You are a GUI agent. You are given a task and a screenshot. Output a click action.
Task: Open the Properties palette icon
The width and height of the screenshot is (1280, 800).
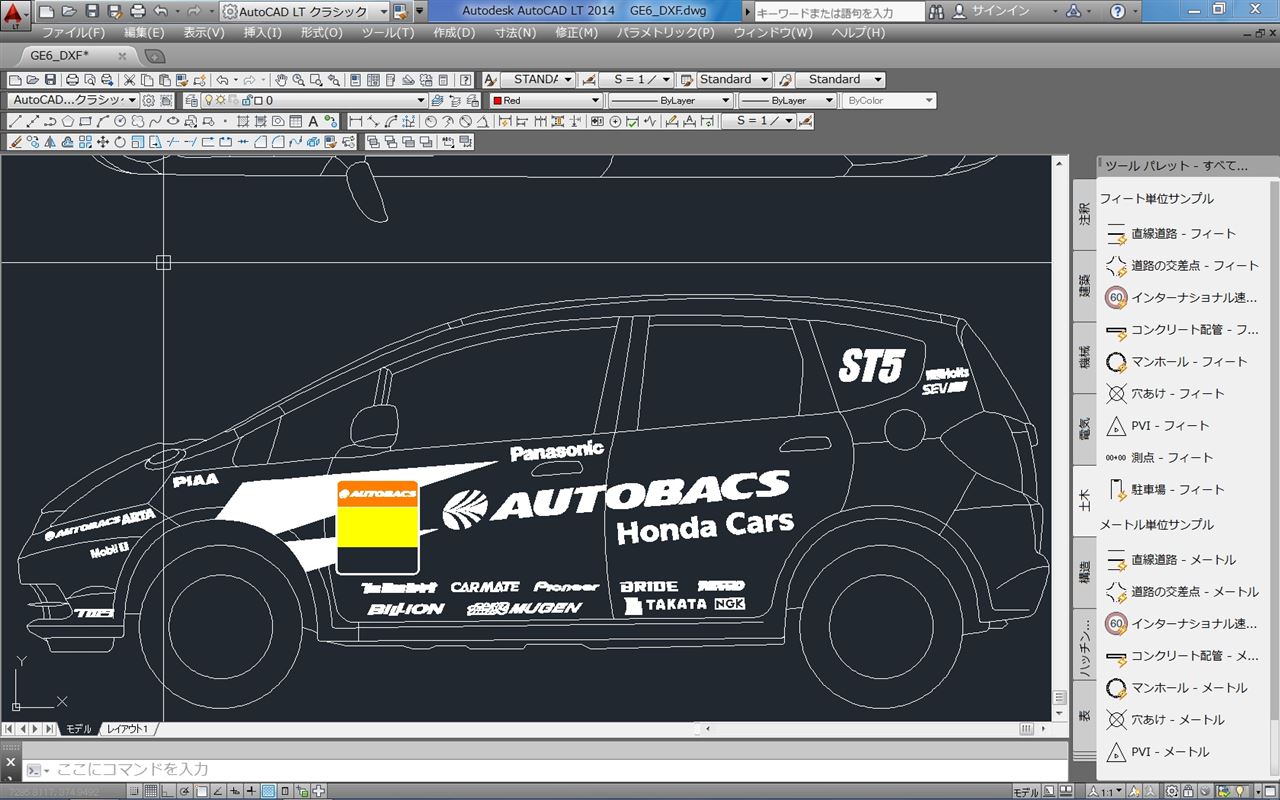pyautogui.click(x=354, y=79)
